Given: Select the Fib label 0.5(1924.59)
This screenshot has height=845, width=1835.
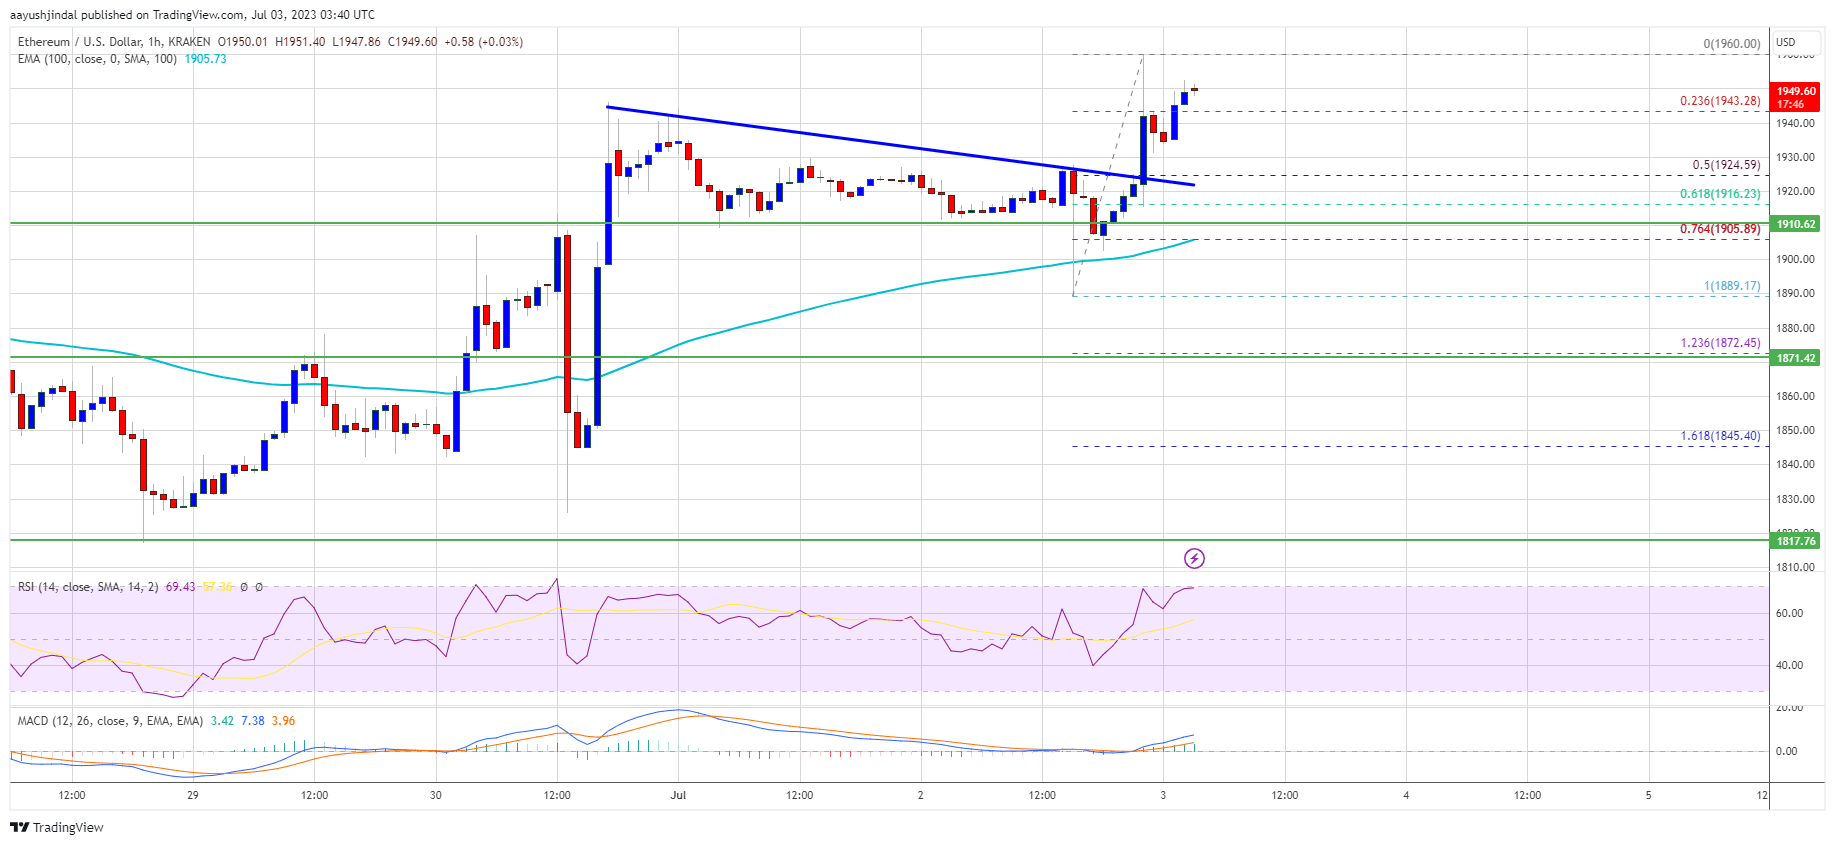Looking at the screenshot, I should 1726,165.
